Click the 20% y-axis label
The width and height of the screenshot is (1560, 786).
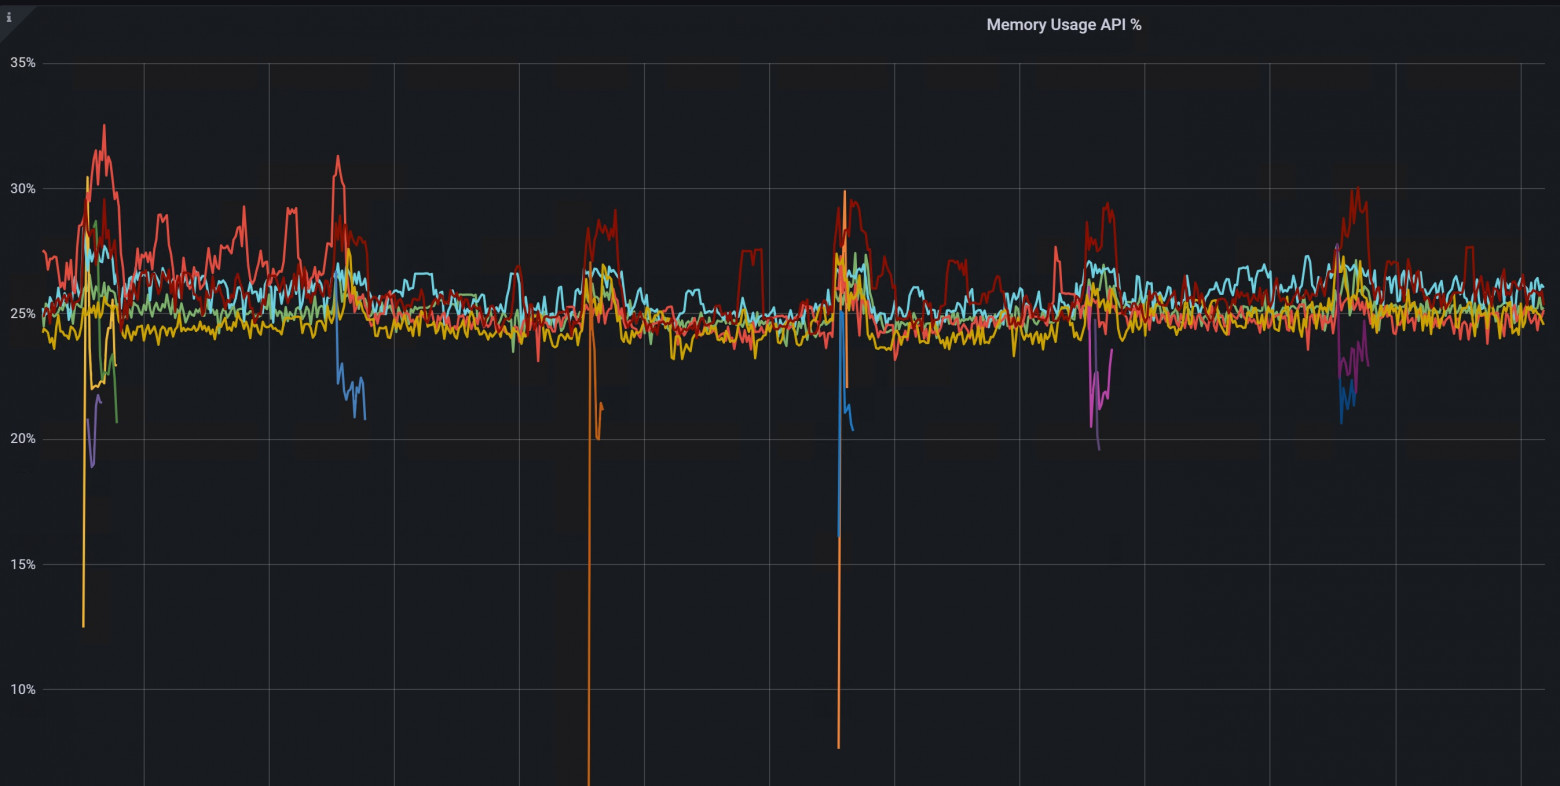tap(23, 439)
